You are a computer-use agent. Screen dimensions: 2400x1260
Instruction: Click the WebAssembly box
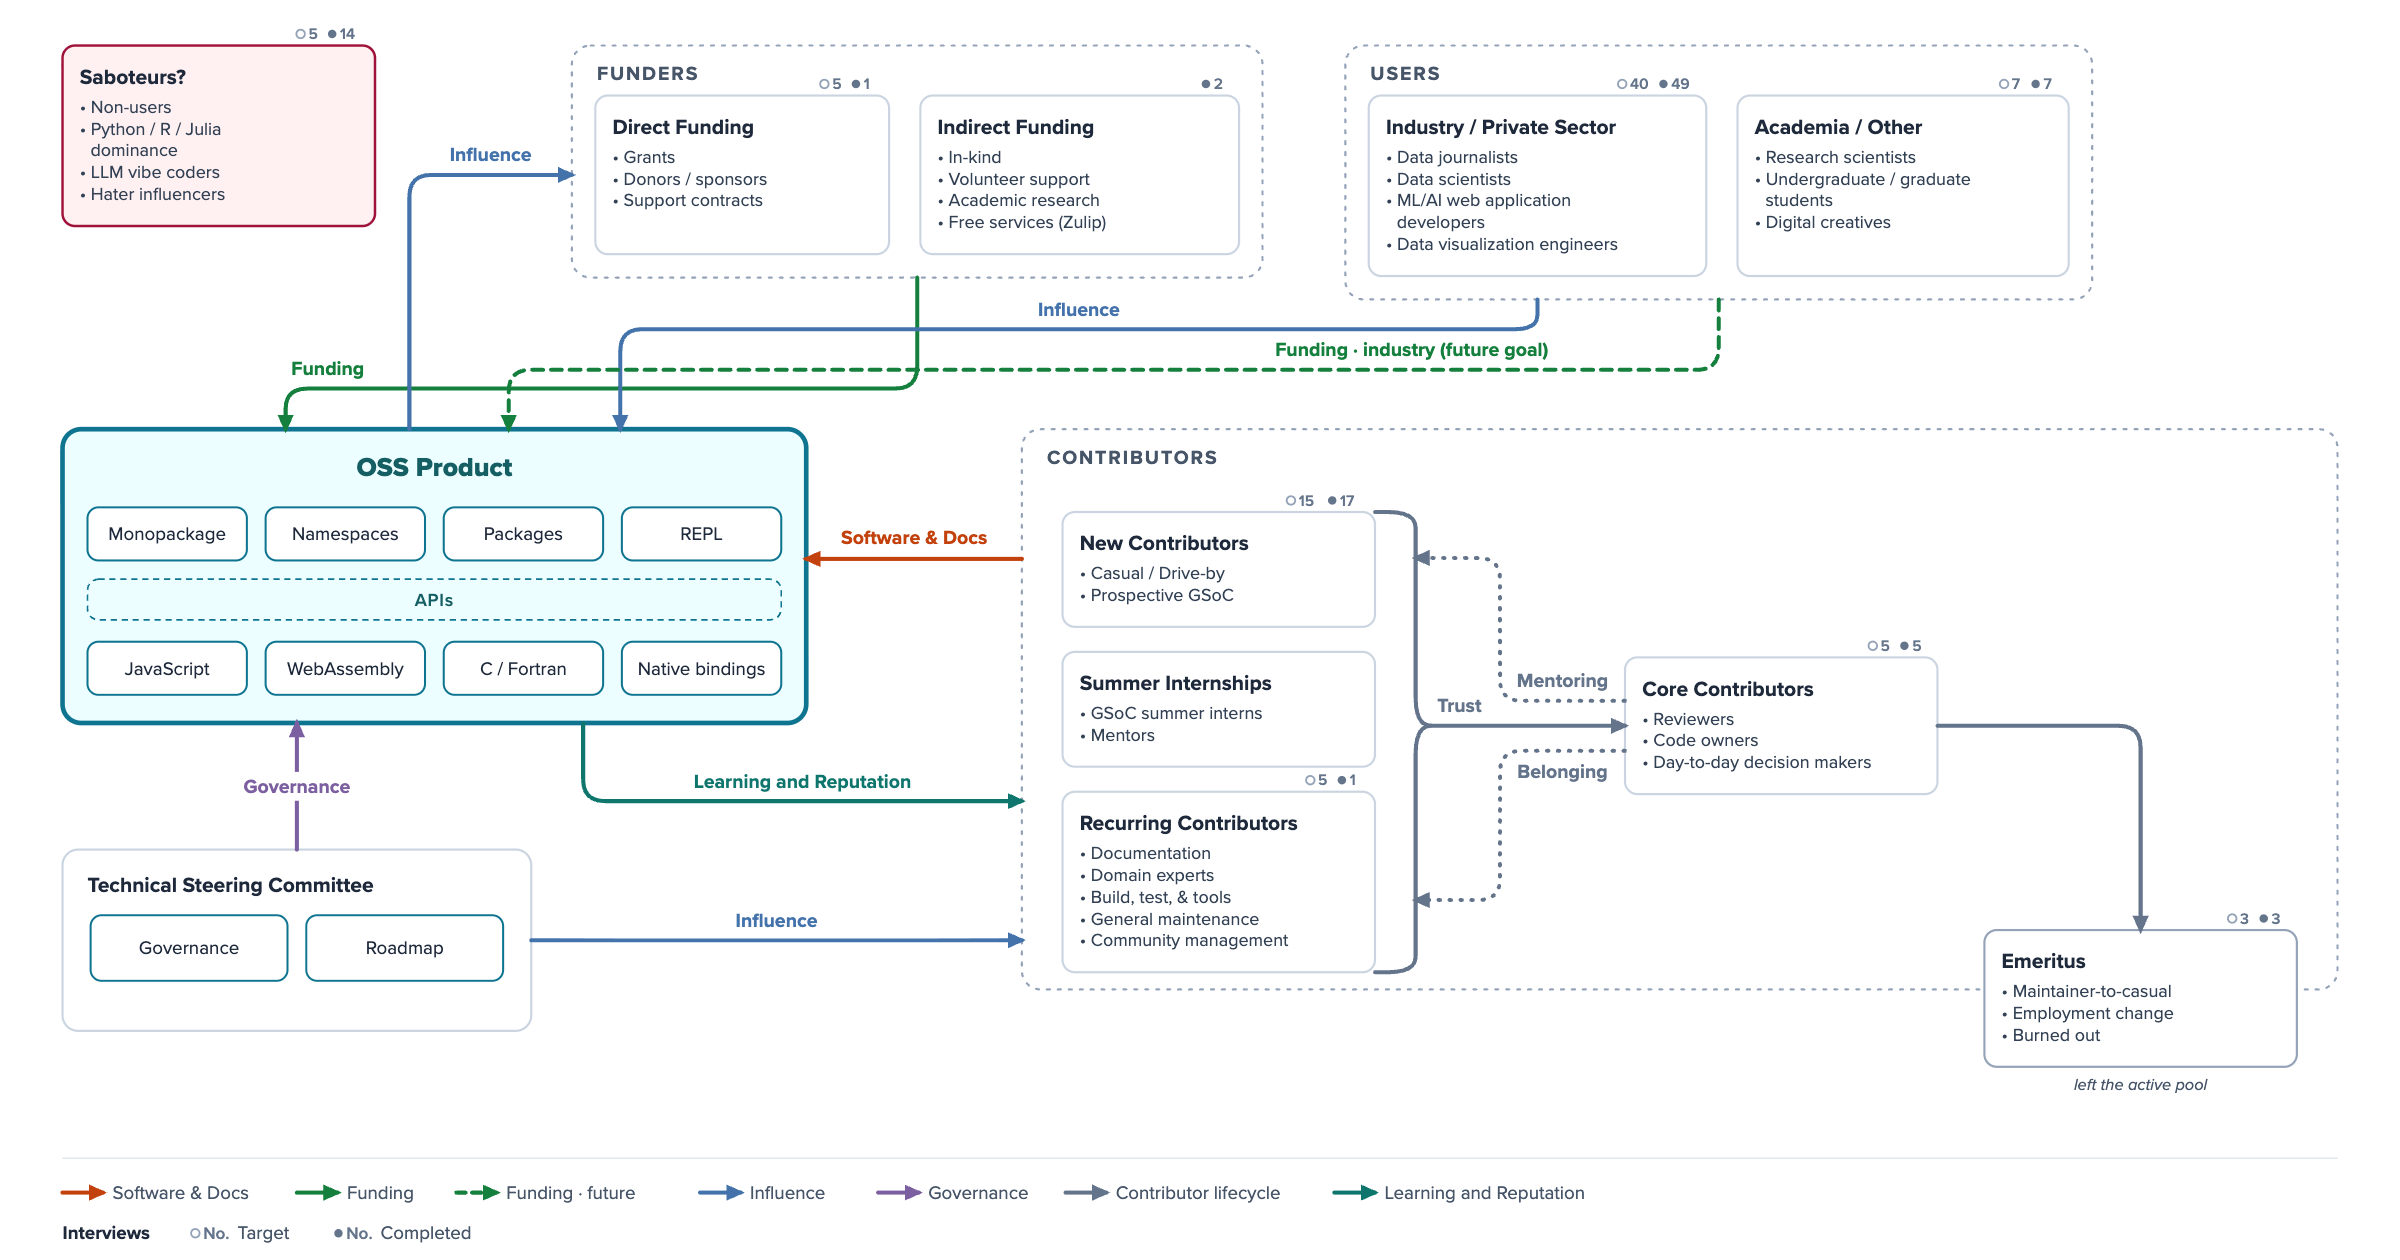click(x=345, y=668)
